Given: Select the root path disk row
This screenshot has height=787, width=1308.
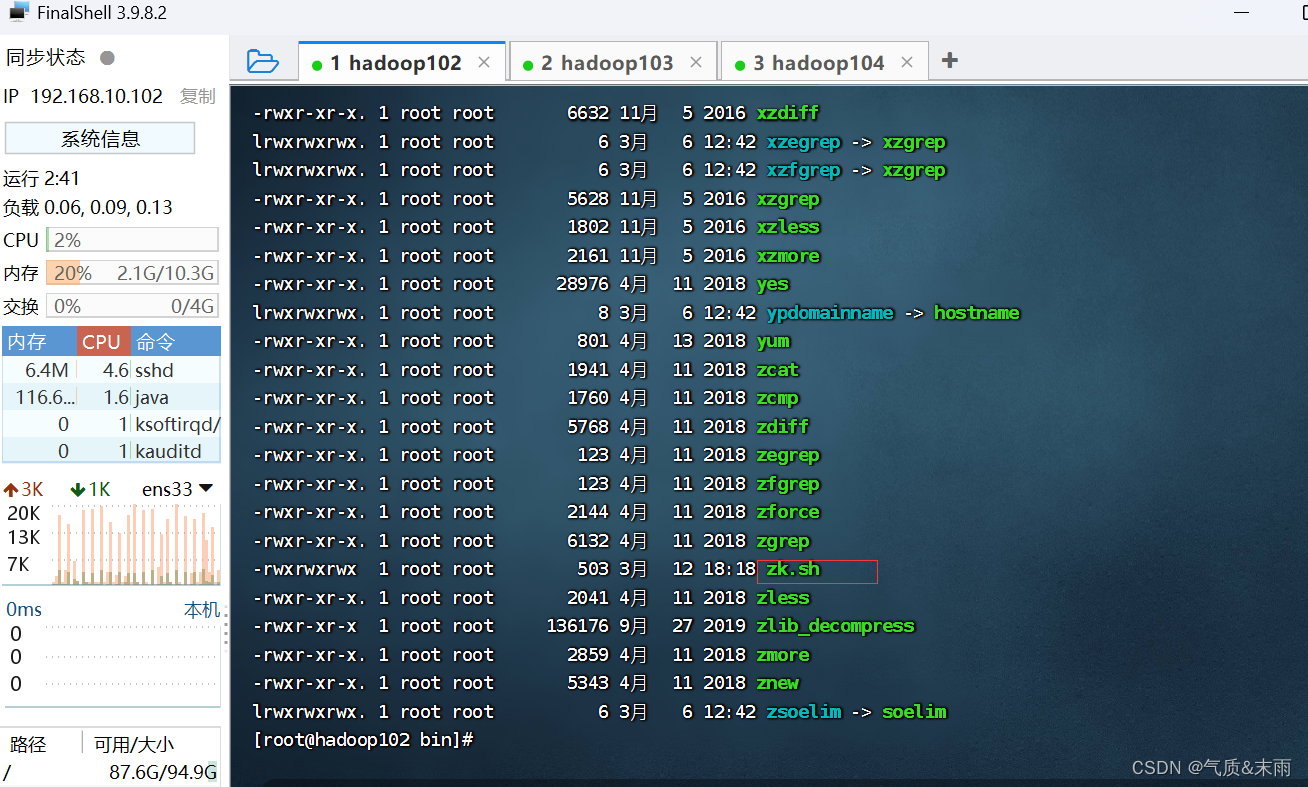Looking at the screenshot, I should tap(111, 772).
